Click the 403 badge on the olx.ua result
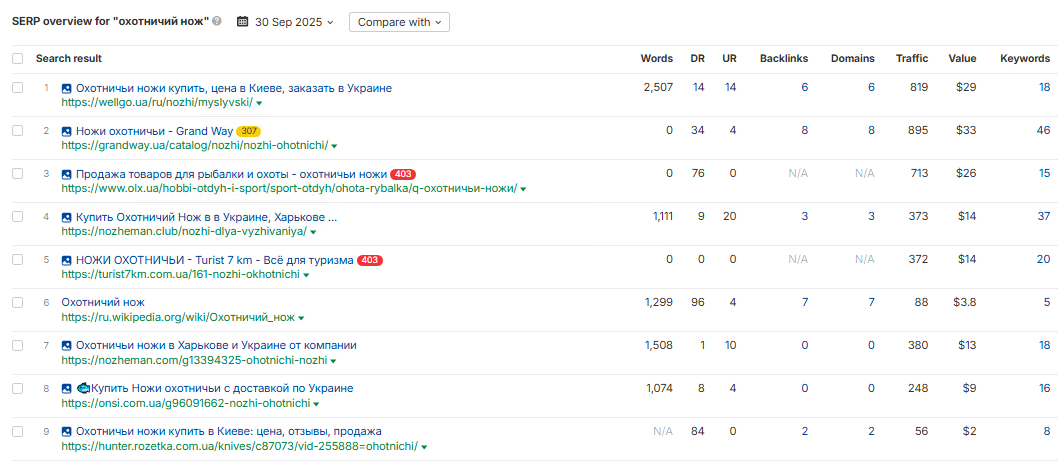The image size is (1058, 463). pyautogui.click(x=402, y=174)
